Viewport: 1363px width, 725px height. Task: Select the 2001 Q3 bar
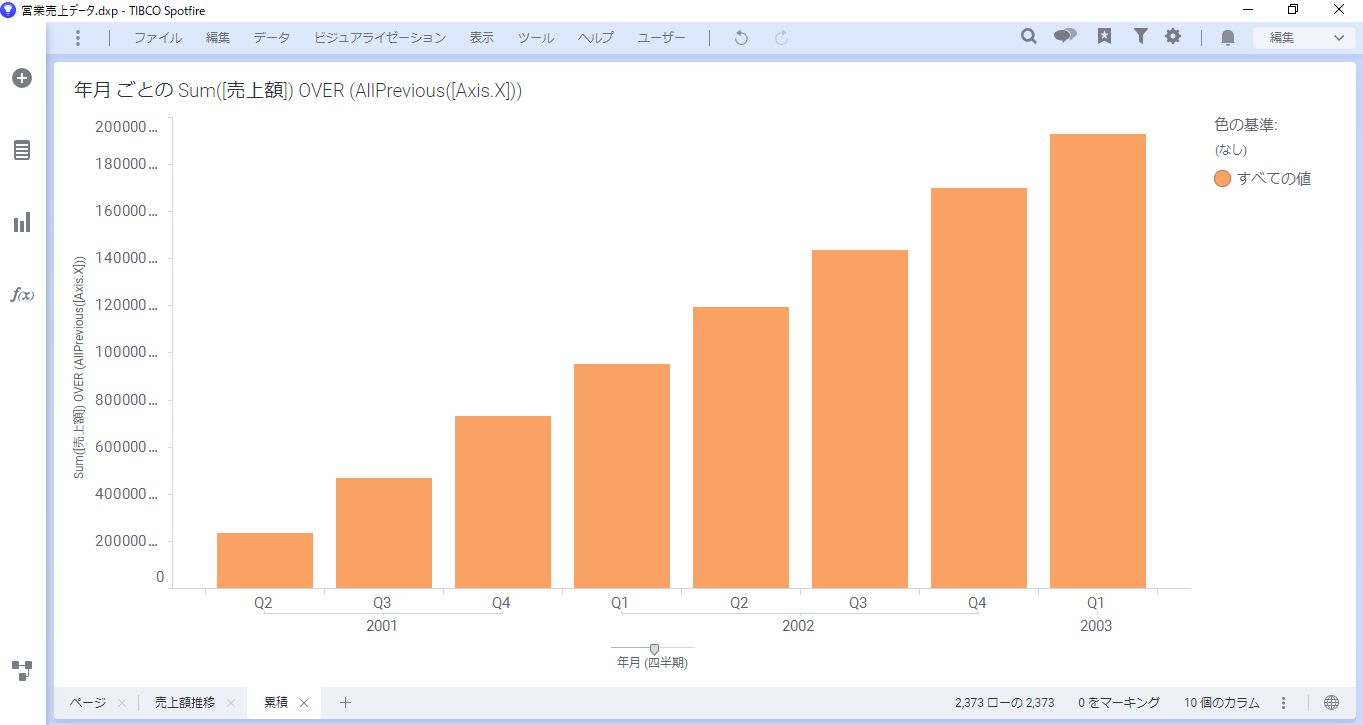pos(384,533)
